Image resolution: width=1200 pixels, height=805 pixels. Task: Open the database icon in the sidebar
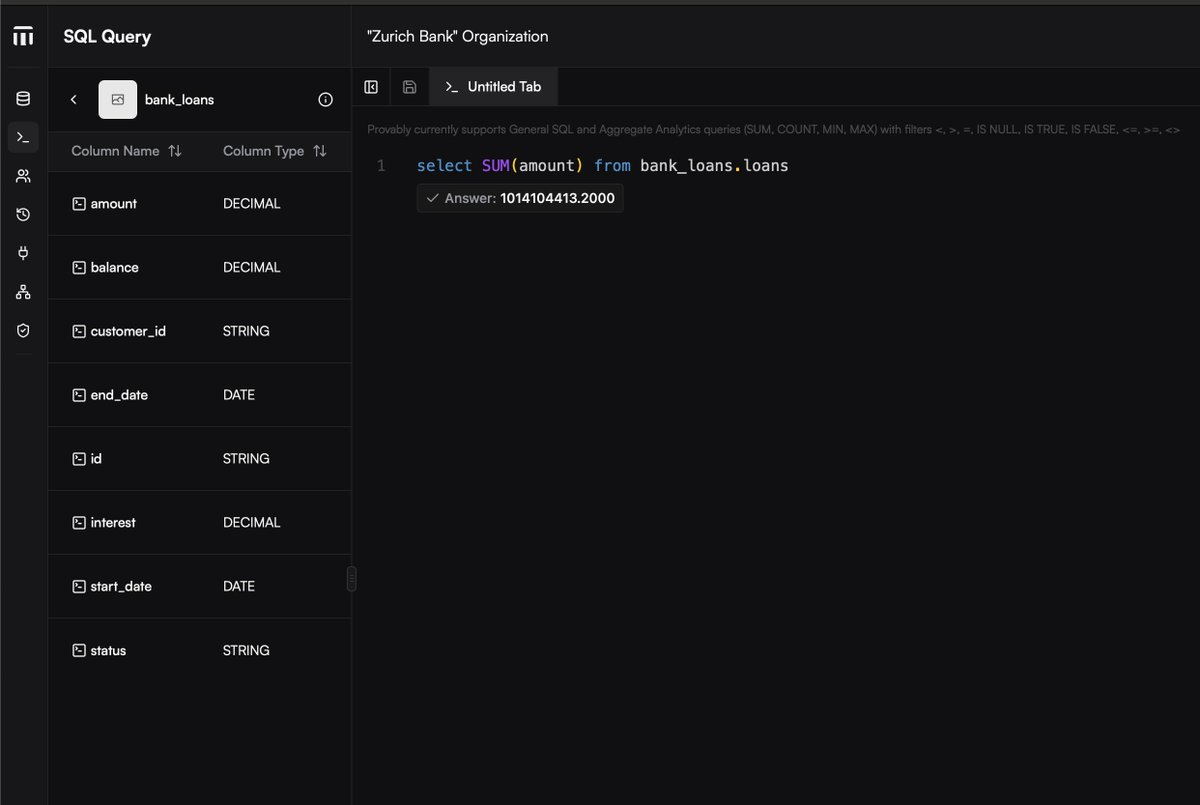tap(23, 98)
